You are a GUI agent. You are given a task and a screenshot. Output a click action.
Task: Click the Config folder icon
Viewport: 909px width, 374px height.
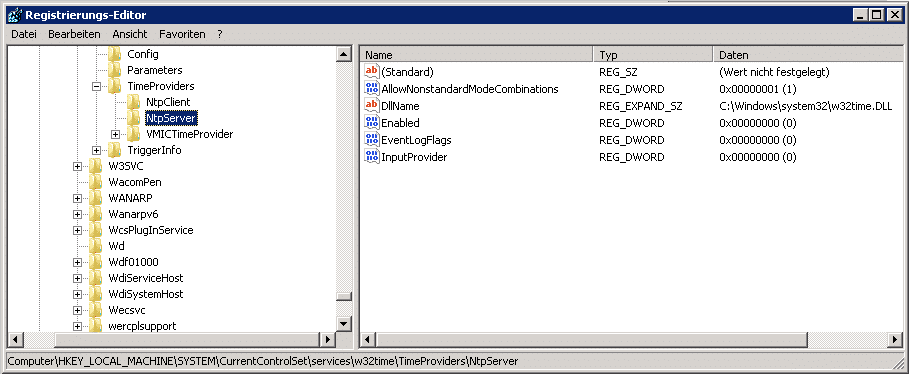tap(115, 55)
